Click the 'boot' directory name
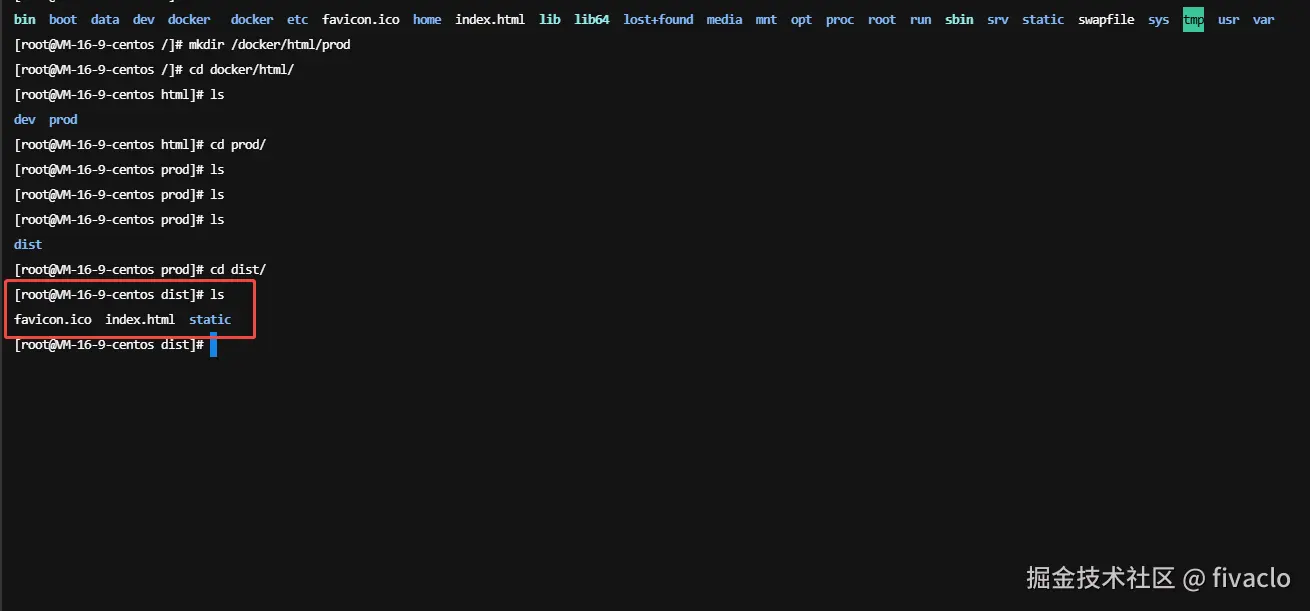This screenshot has width=1310, height=611. [x=63, y=20]
